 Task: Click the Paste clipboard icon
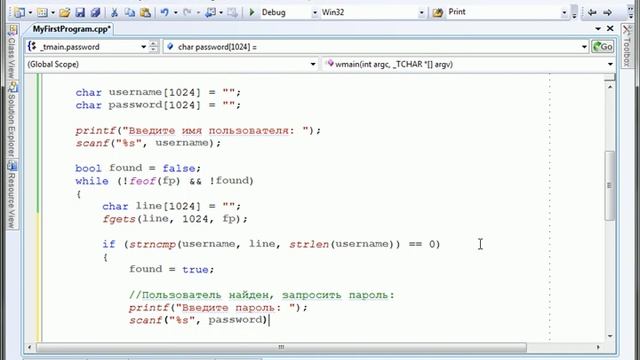pos(145,13)
